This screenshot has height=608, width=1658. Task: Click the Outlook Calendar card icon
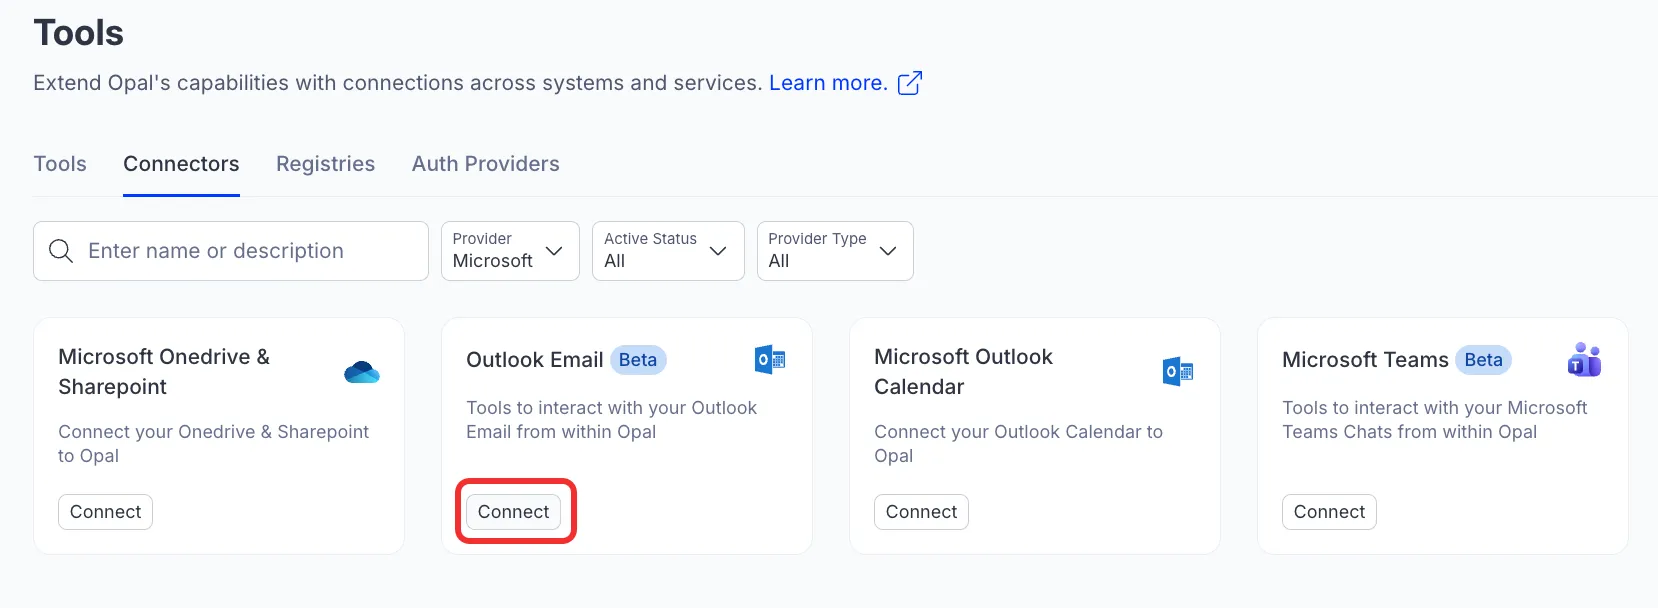[1178, 372]
